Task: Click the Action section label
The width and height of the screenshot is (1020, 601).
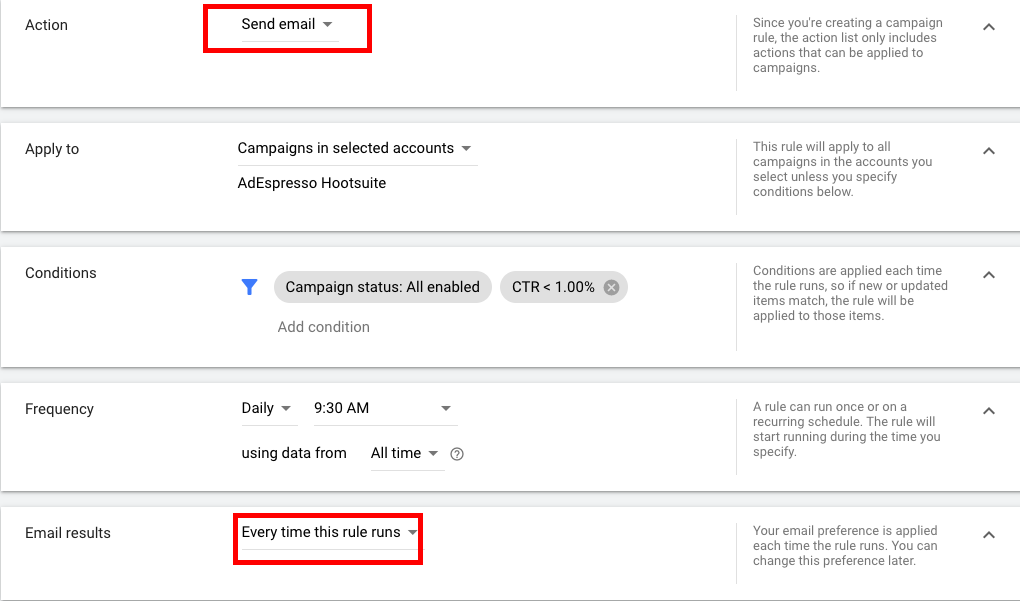Action: tap(46, 25)
